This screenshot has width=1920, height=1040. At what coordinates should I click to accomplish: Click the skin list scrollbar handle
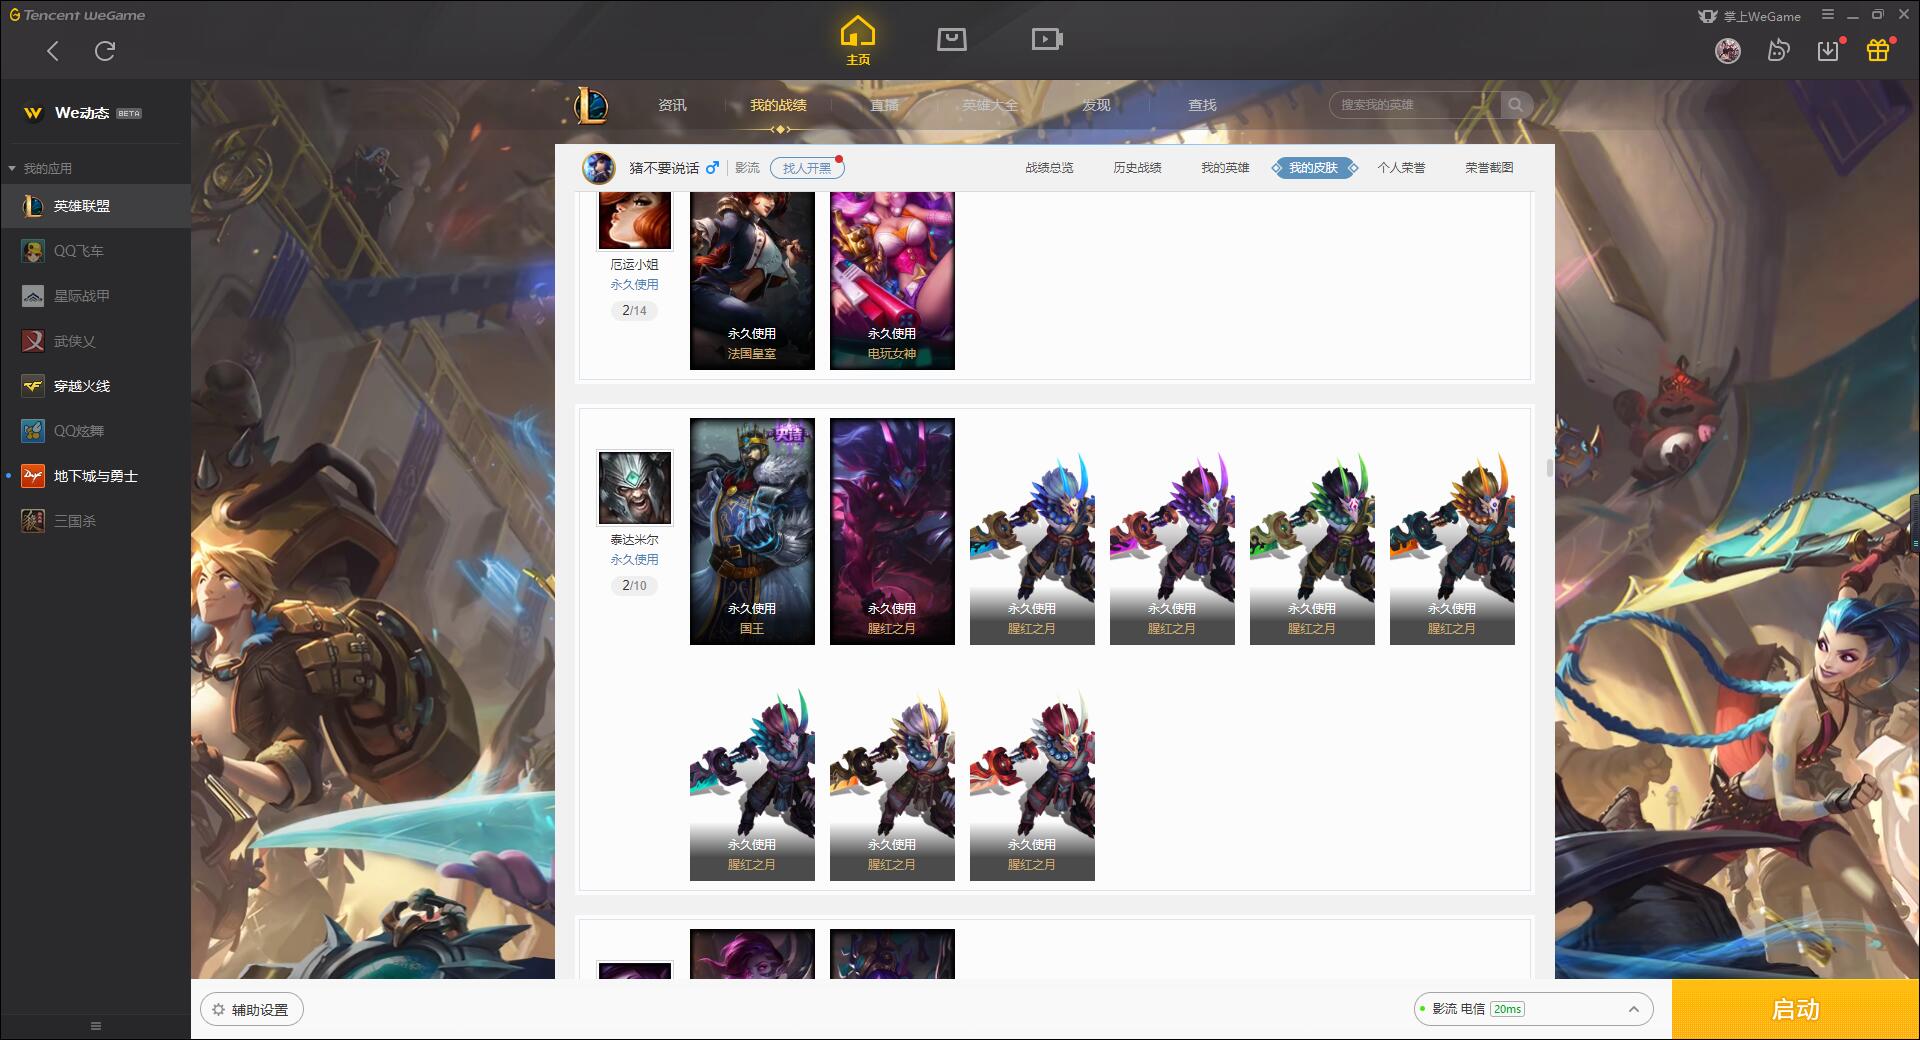point(1549,468)
